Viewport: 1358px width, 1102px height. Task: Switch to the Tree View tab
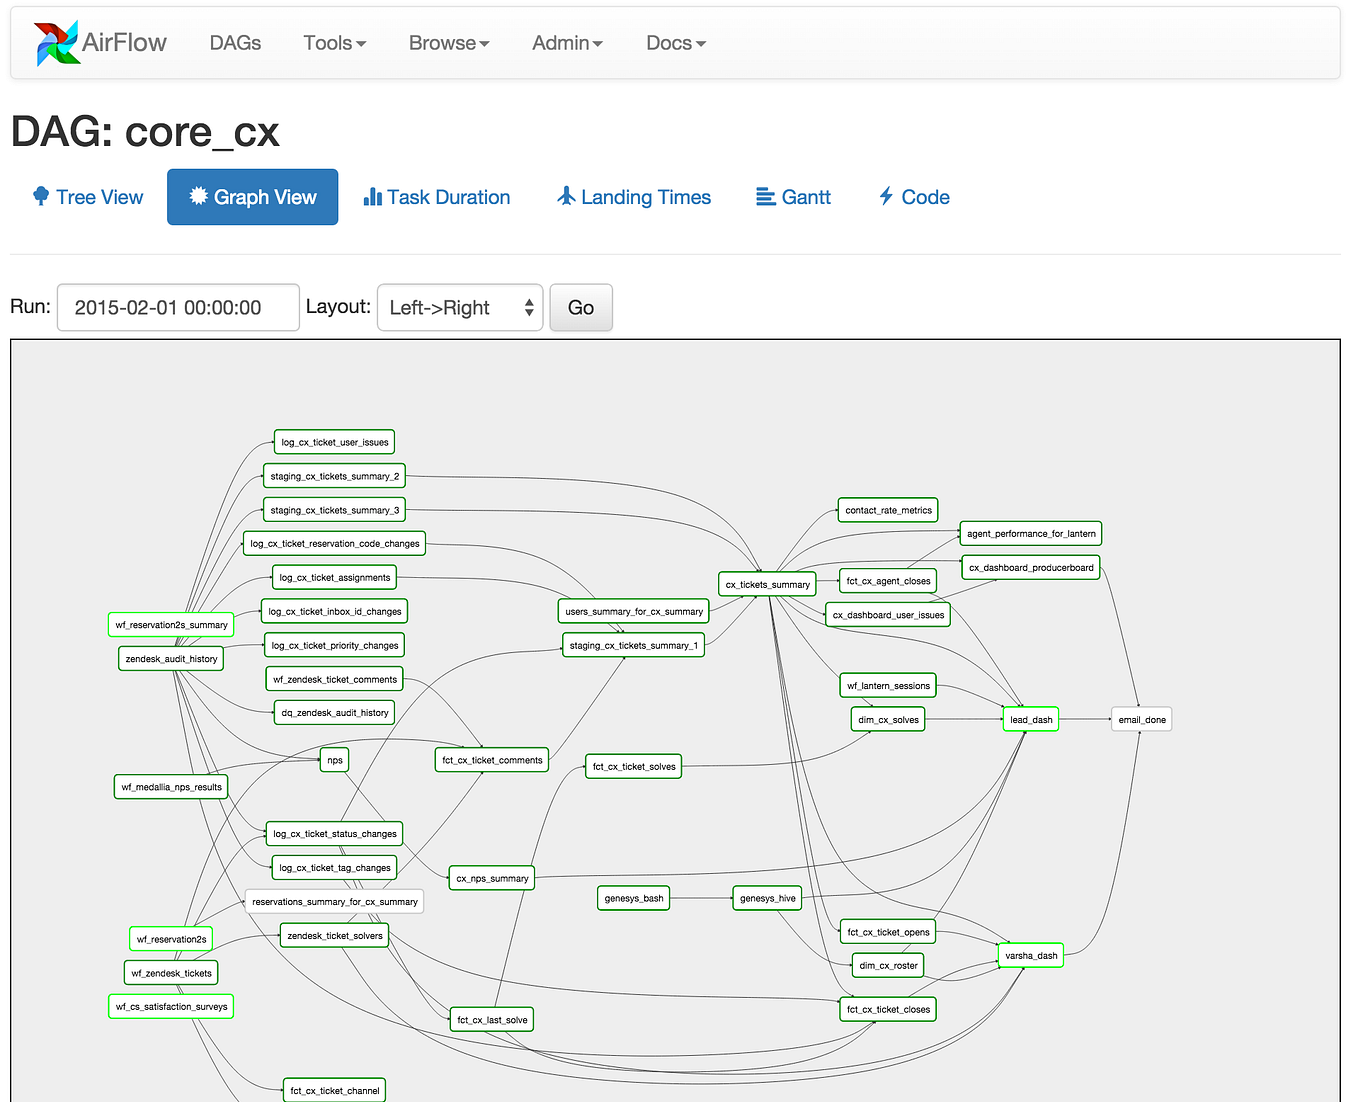[87, 196]
